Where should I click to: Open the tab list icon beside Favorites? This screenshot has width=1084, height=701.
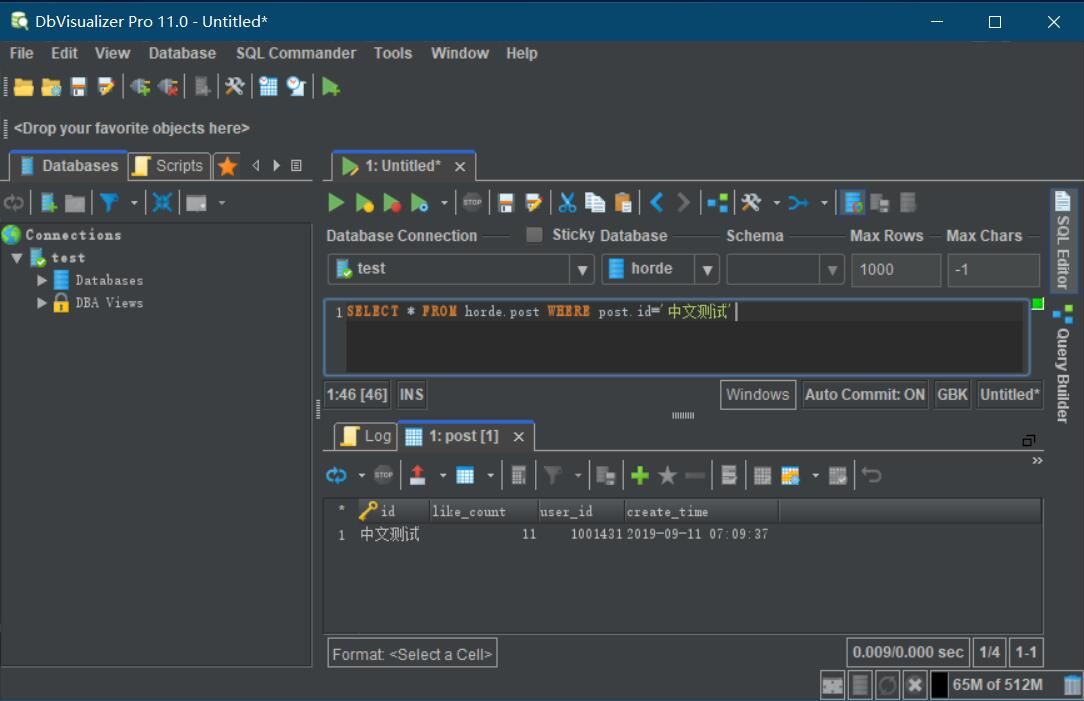coord(296,166)
